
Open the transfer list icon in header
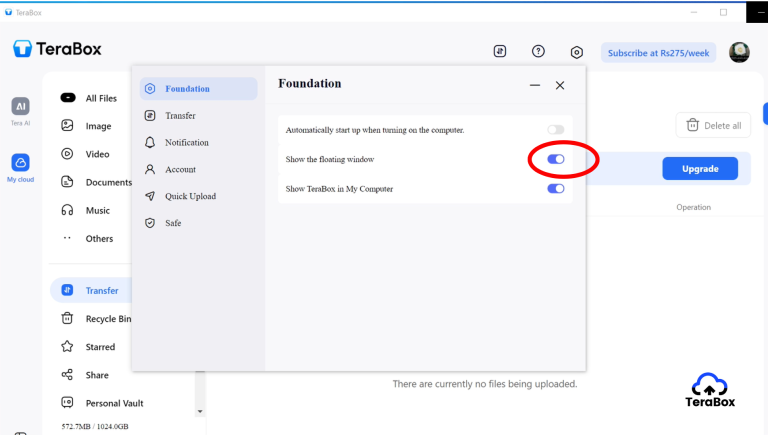[x=500, y=51]
